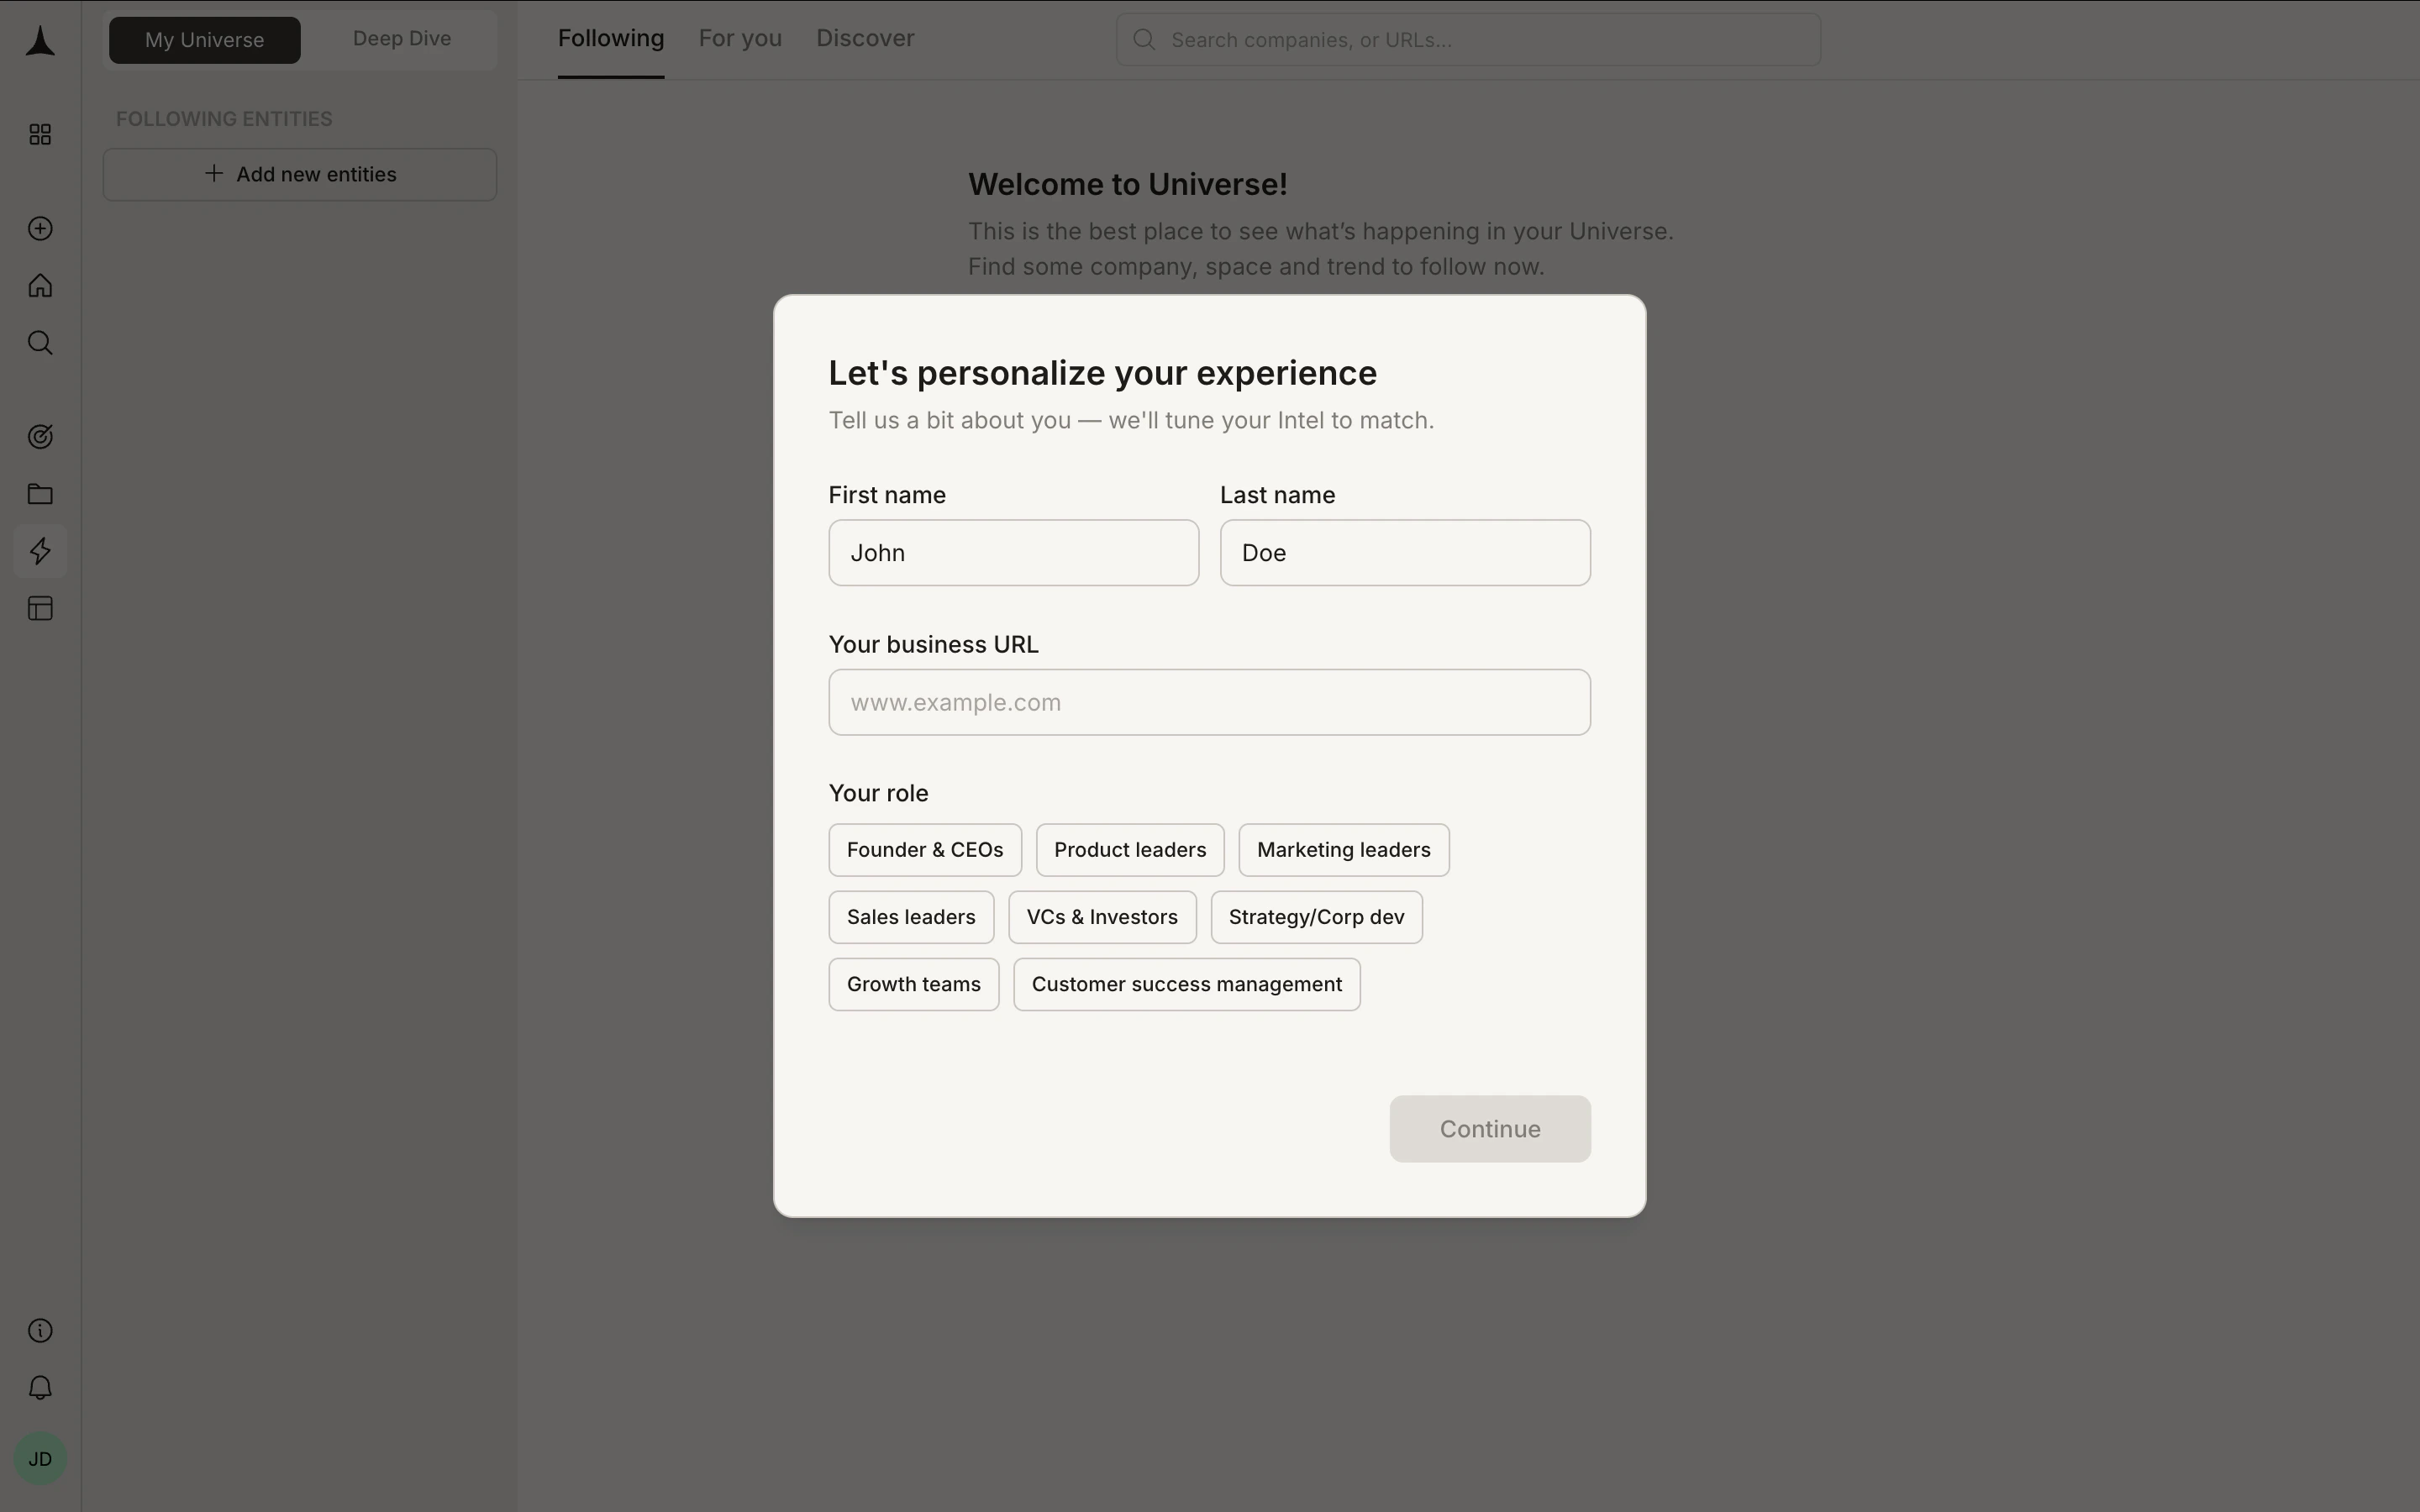Open the For you tab
This screenshot has height=1512, width=2420.
click(x=740, y=39)
